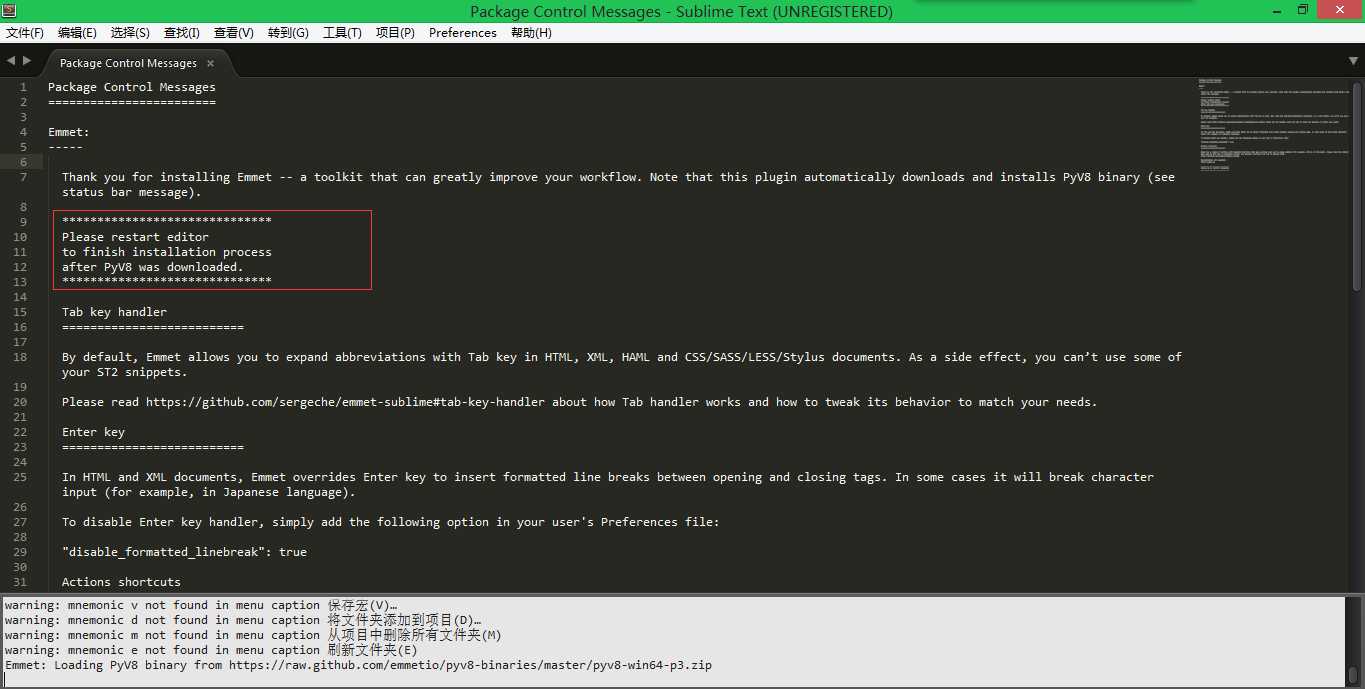Click the github emmet-sublime tab-key-handler URL
The height and width of the screenshot is (689, 1365).
345,402
